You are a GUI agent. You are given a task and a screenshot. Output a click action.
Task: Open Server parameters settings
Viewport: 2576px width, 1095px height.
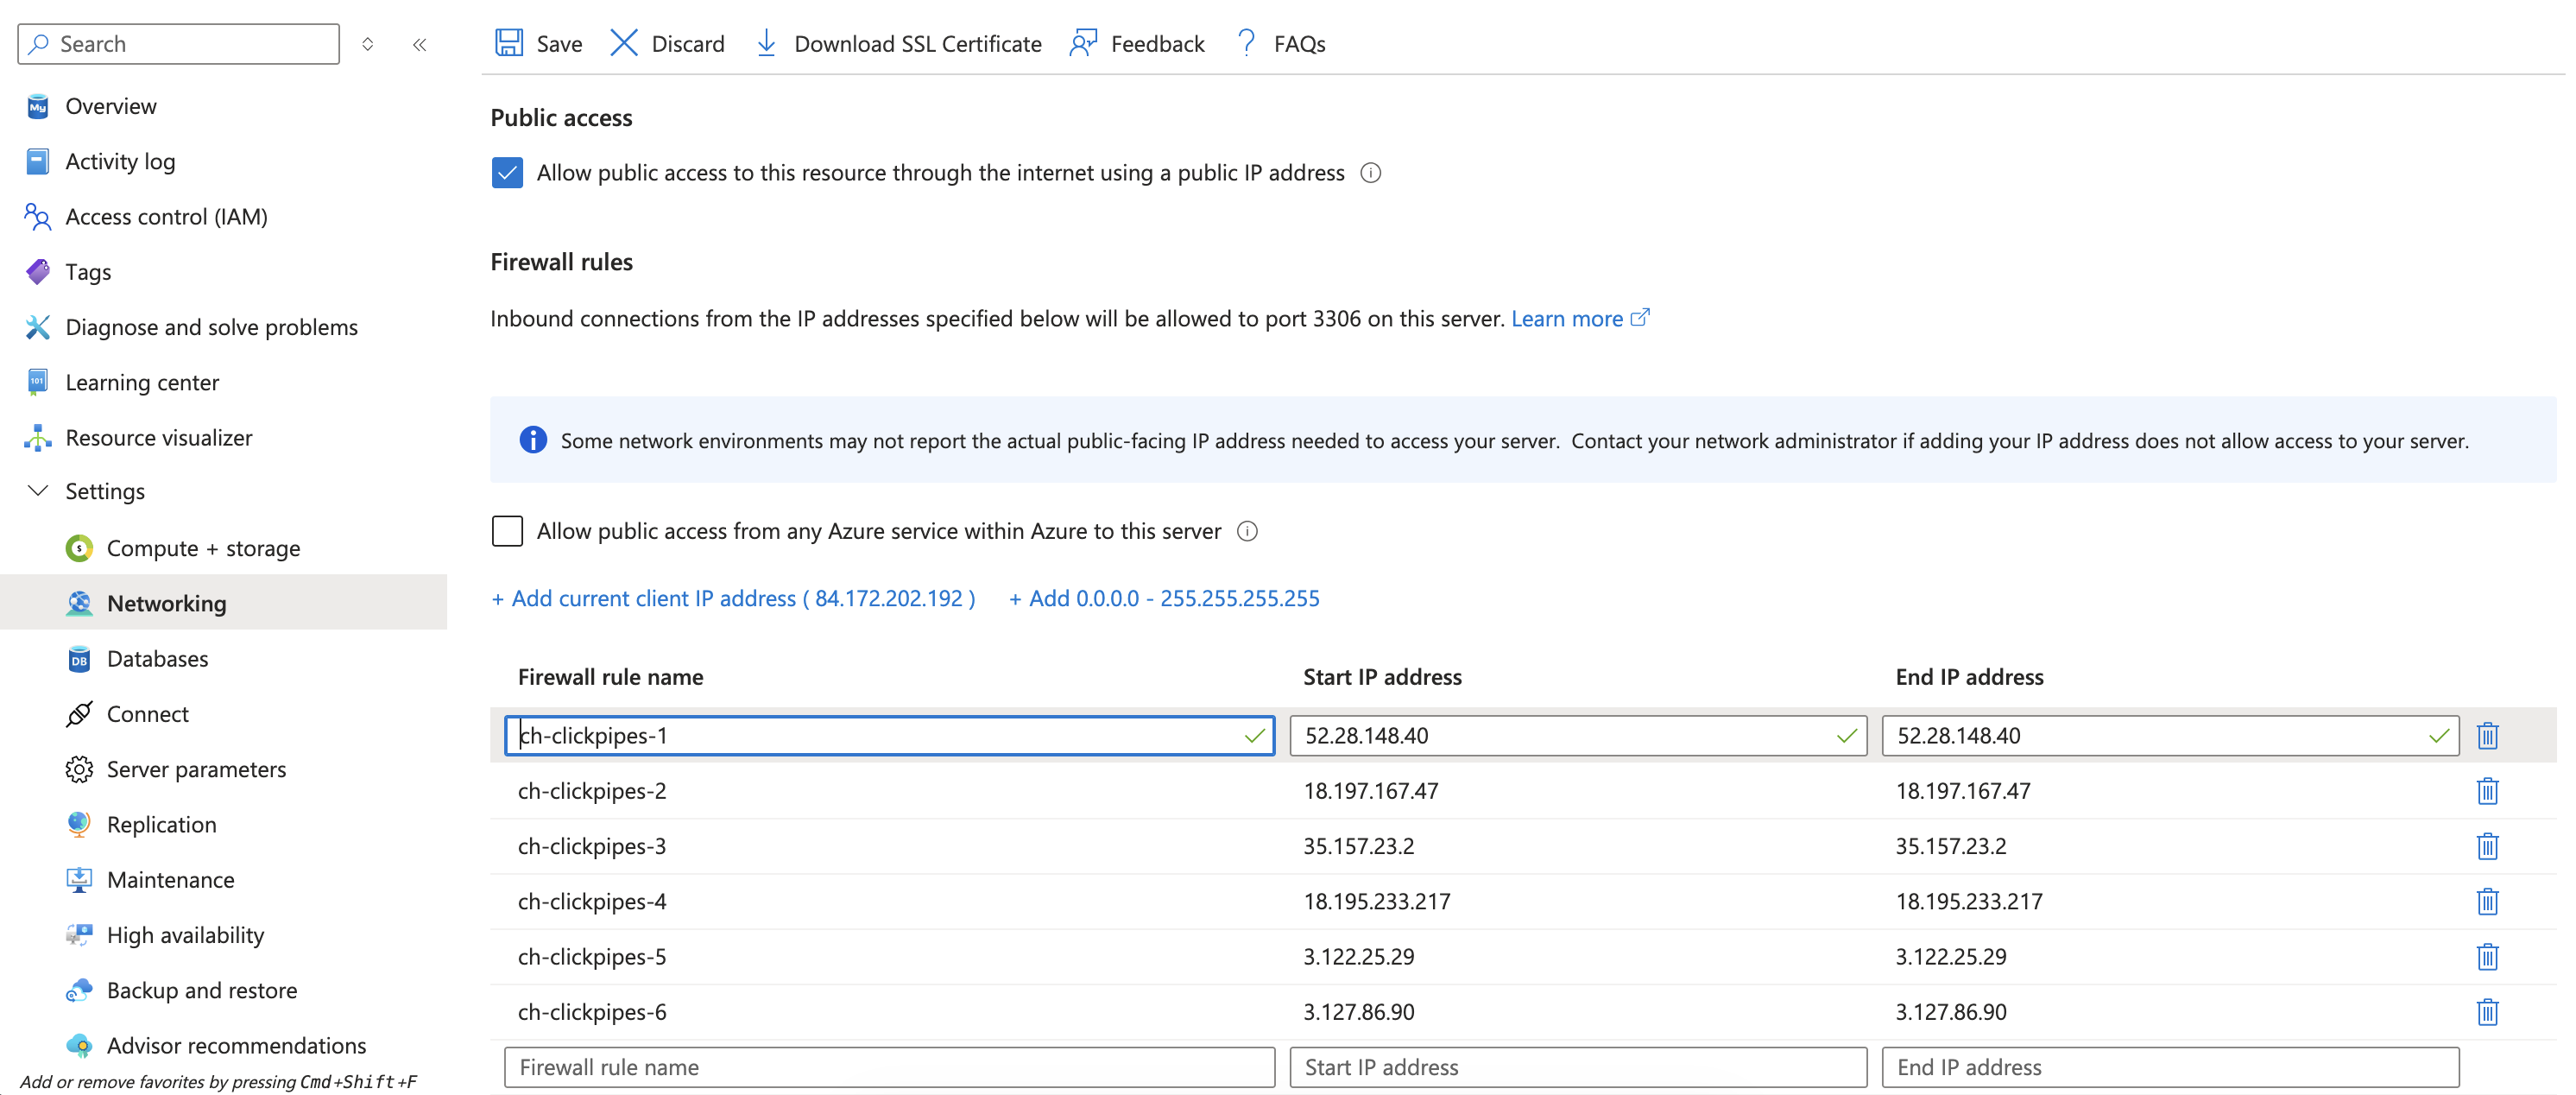[x=196, y=769]
